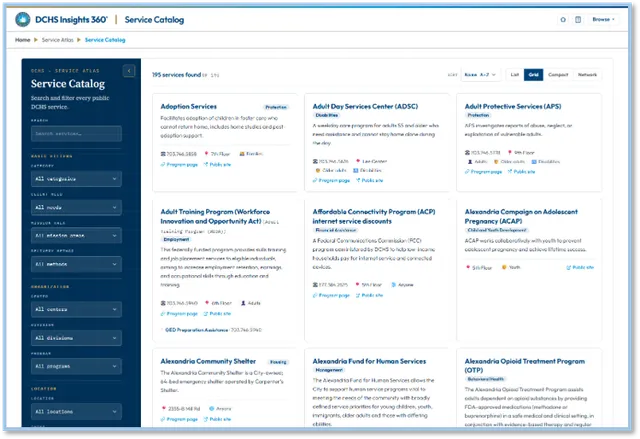Open Public site for Adult Protective Services

click(x=521, y=172)
